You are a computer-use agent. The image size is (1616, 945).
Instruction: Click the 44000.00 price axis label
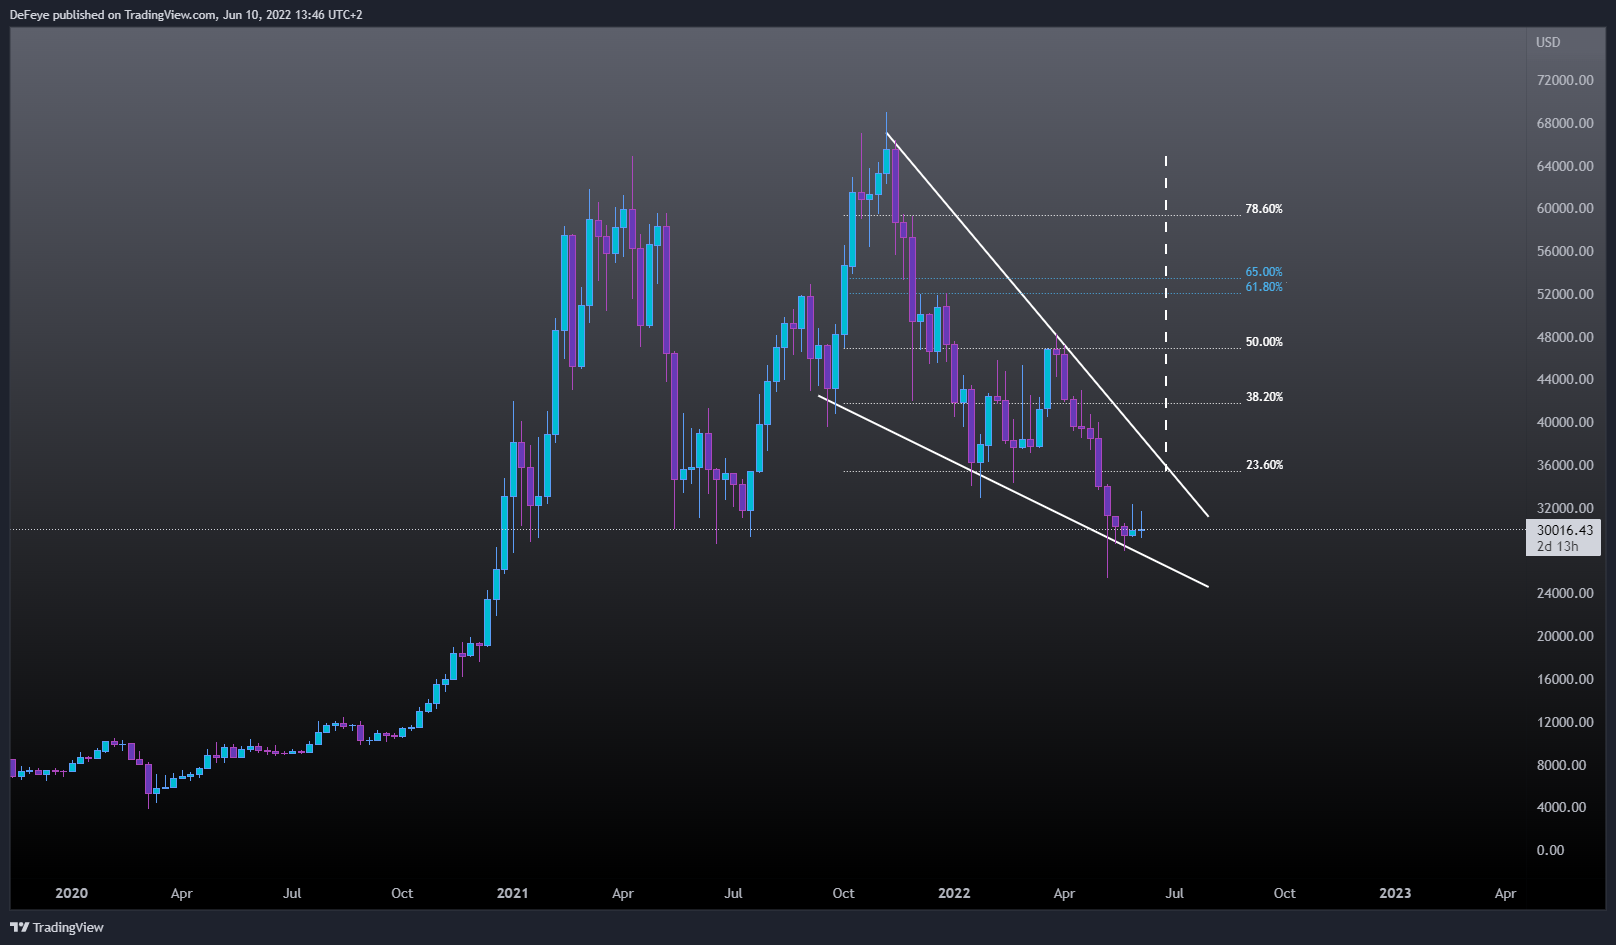[x=1565, y=379]
